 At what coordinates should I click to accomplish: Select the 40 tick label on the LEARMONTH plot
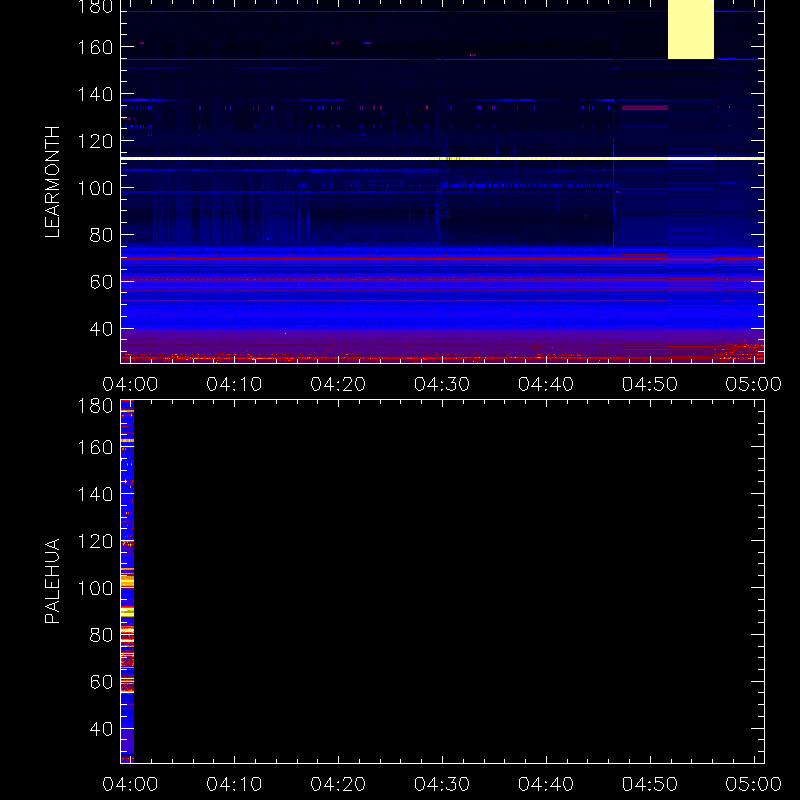pos(101,329)
